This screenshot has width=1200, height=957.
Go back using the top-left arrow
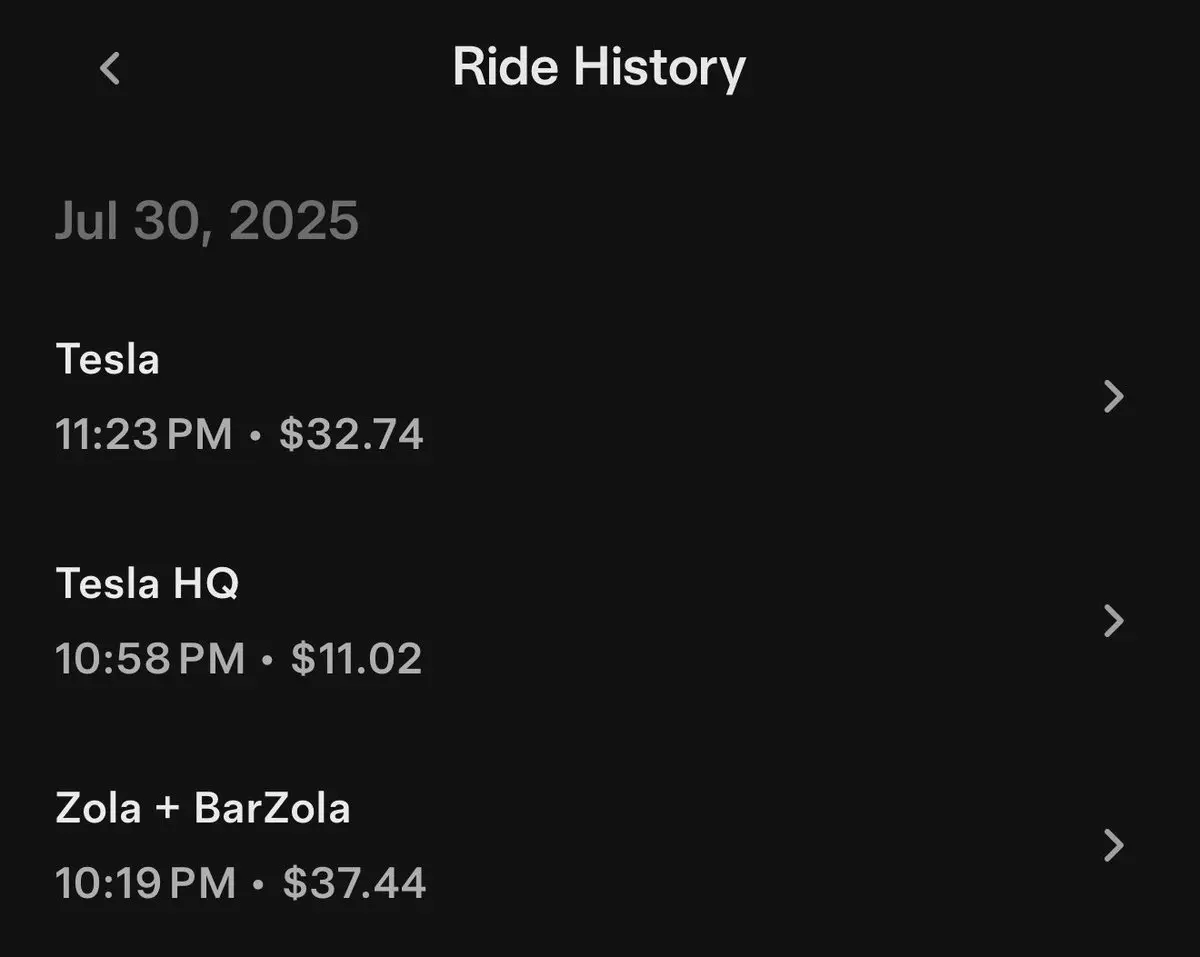coord(110,69)
